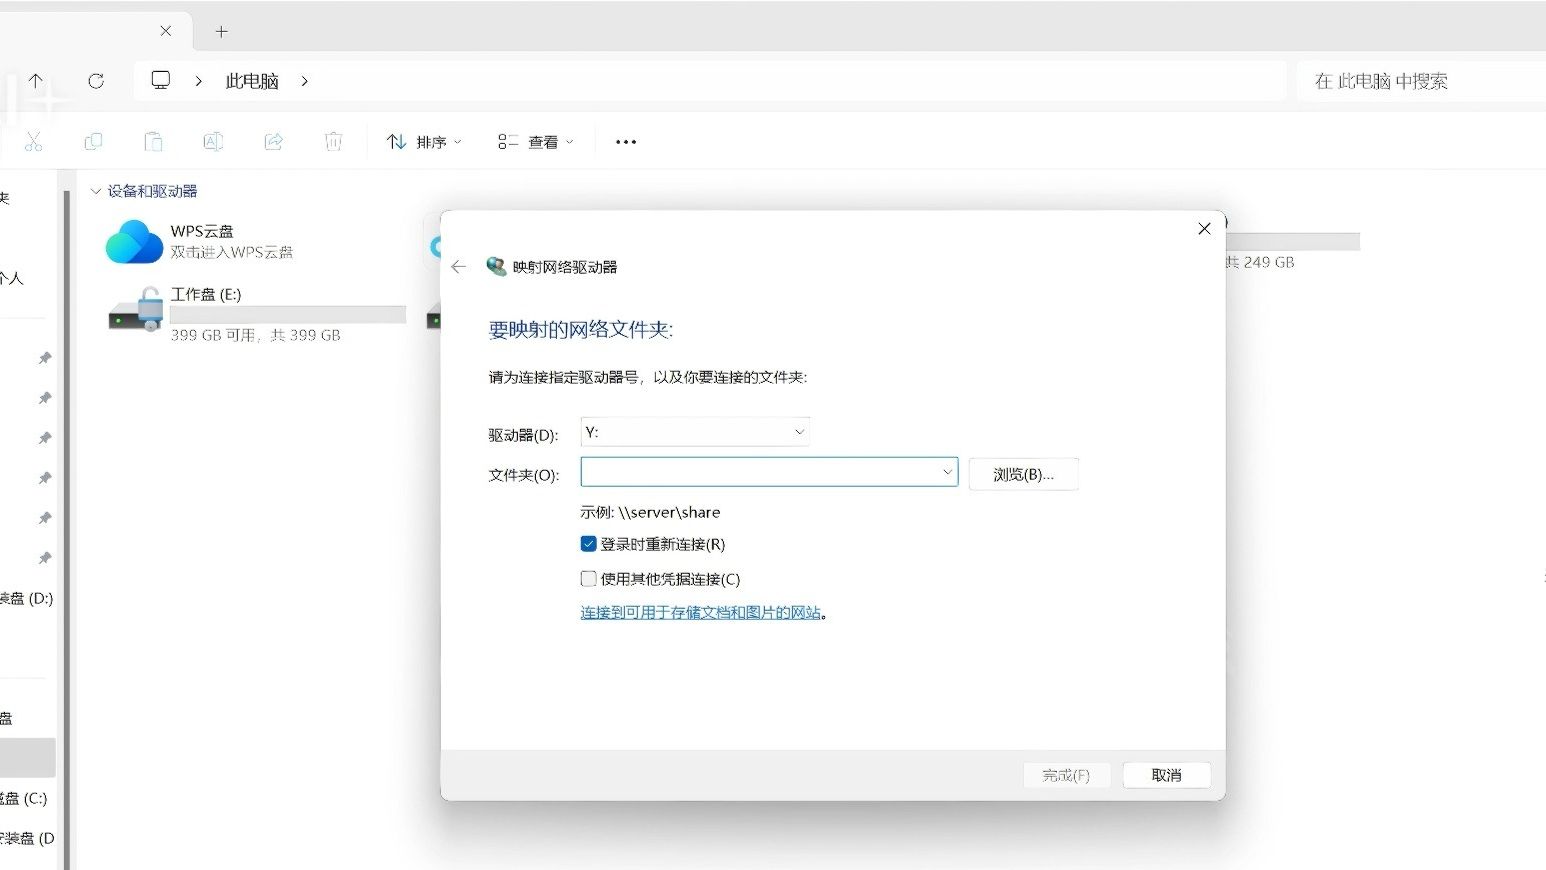Click the 浏览(B)... button

click(x=1023, y=474)
